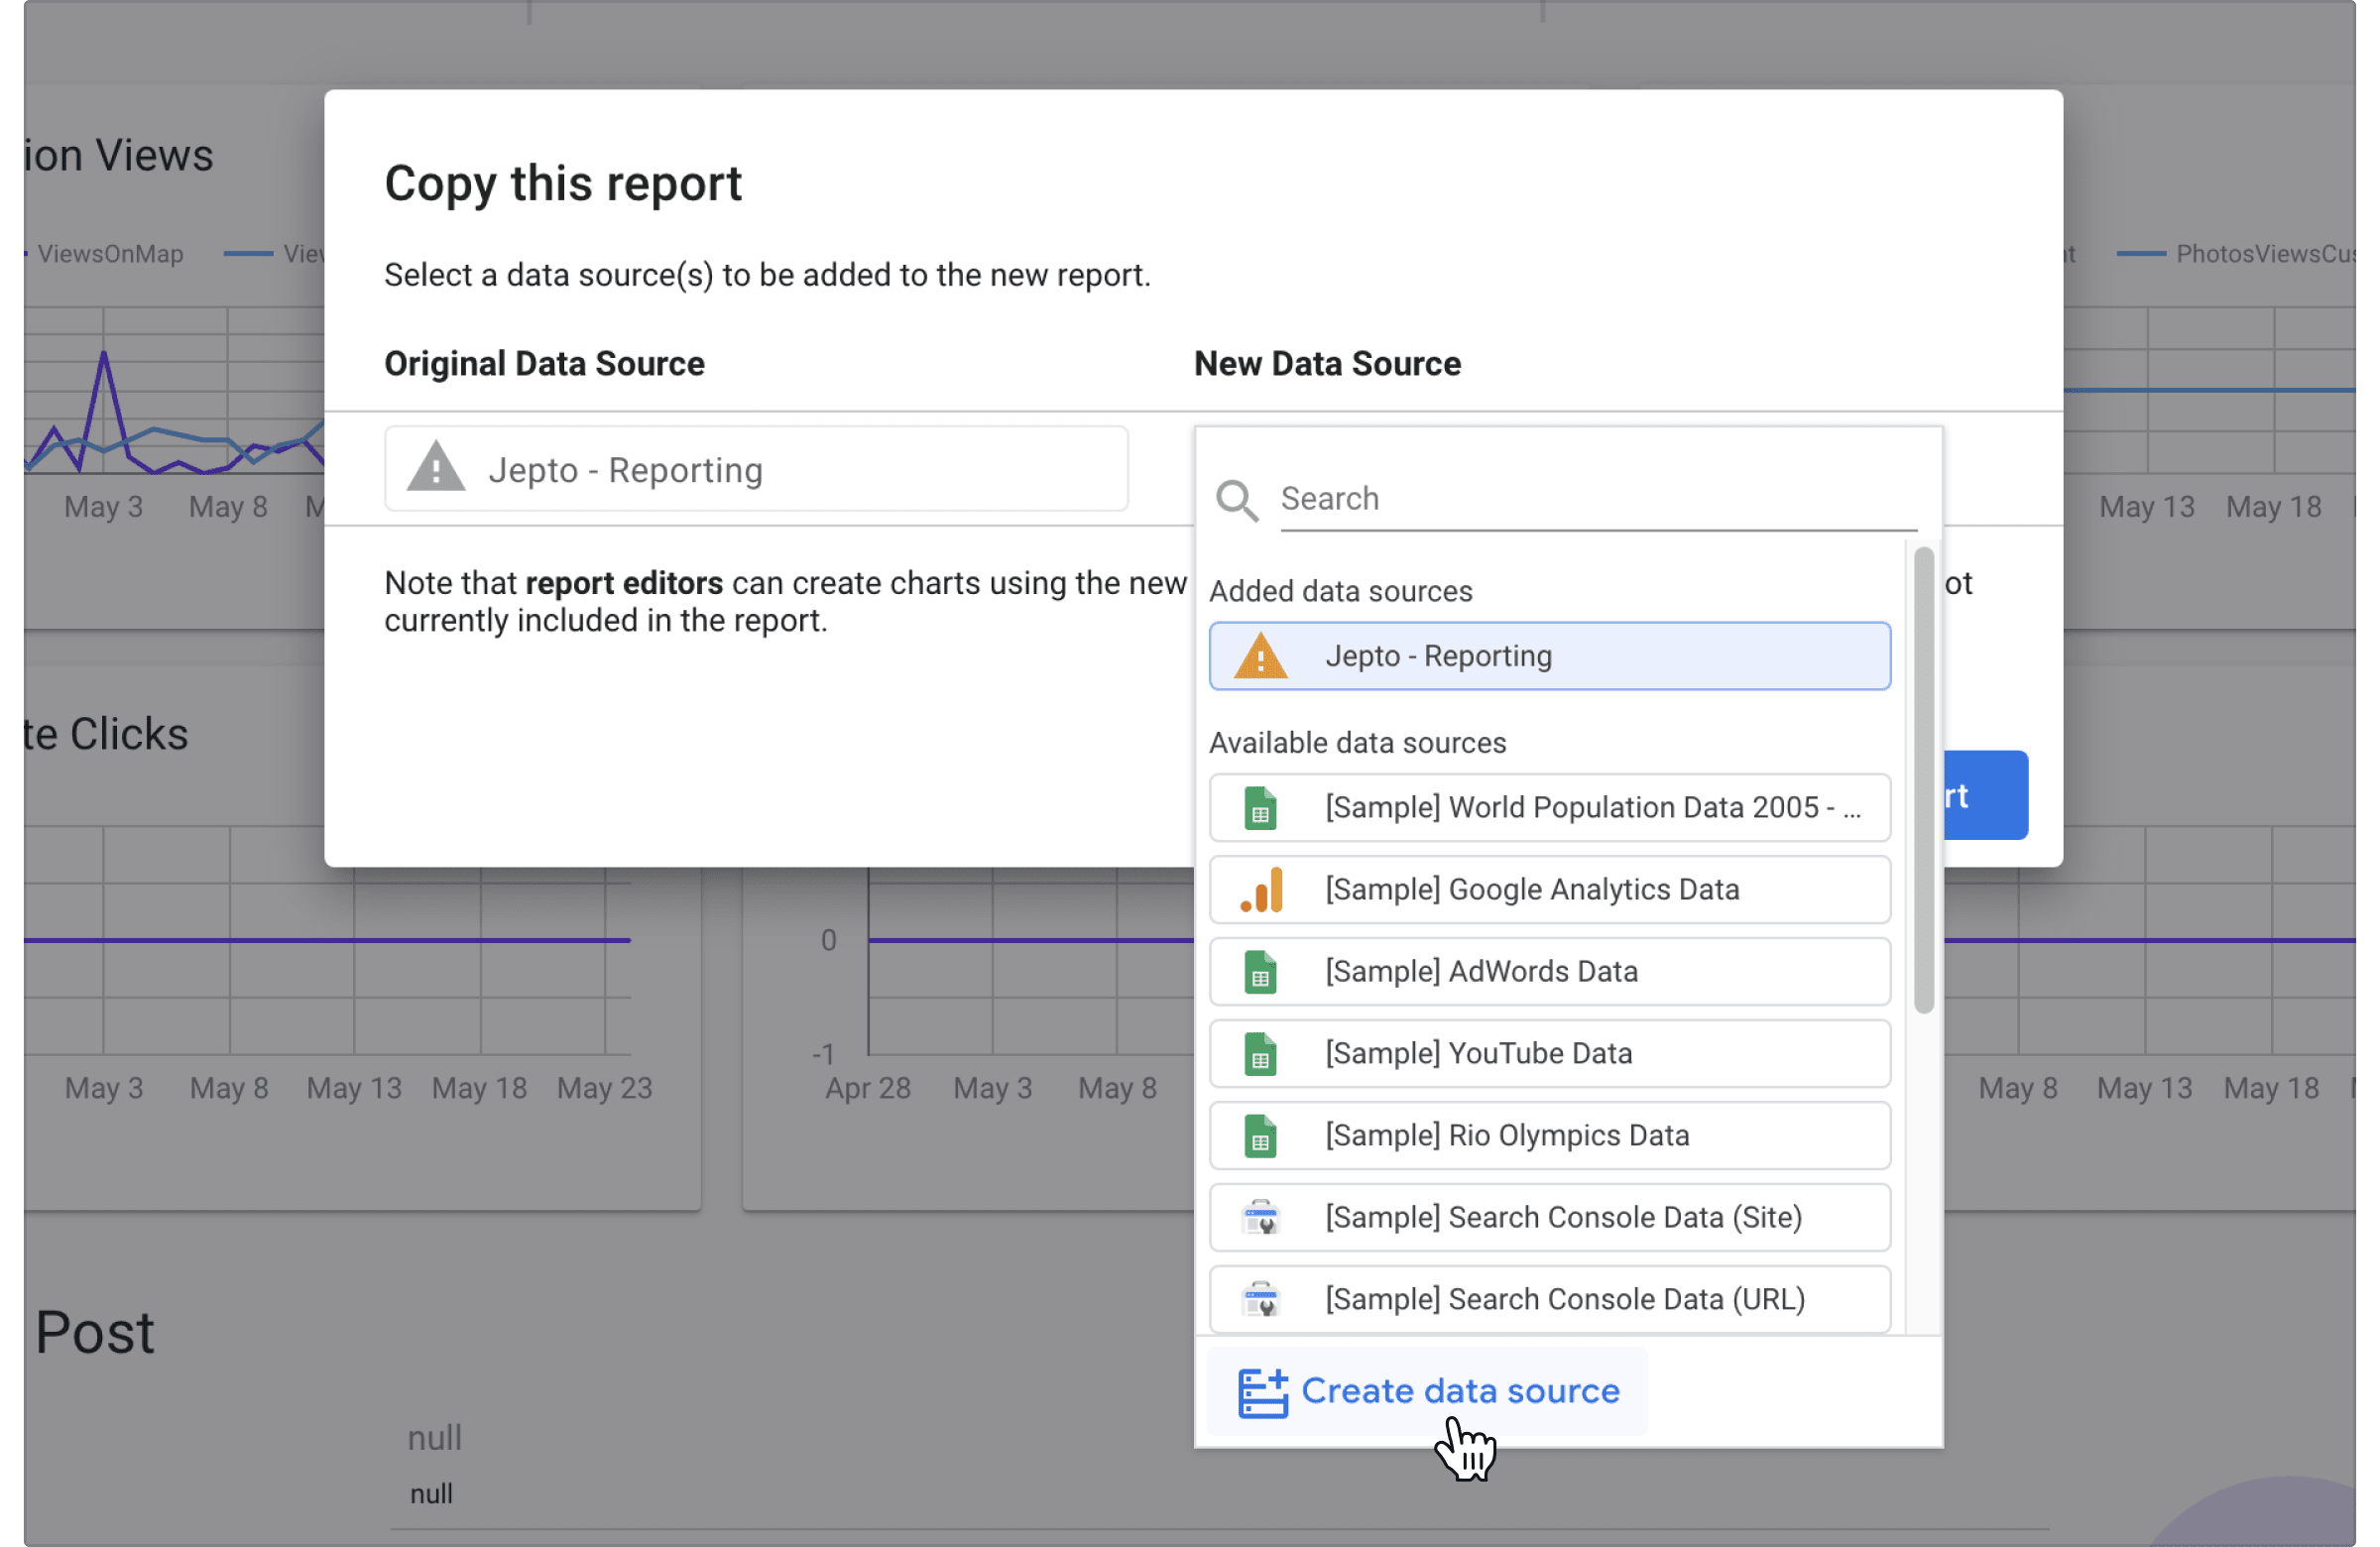The width and height of the screenshot is (2380, 1547).
Task: Click Sheets icon next to Rio Olympics Data
Action: tap(1260, 1136)
